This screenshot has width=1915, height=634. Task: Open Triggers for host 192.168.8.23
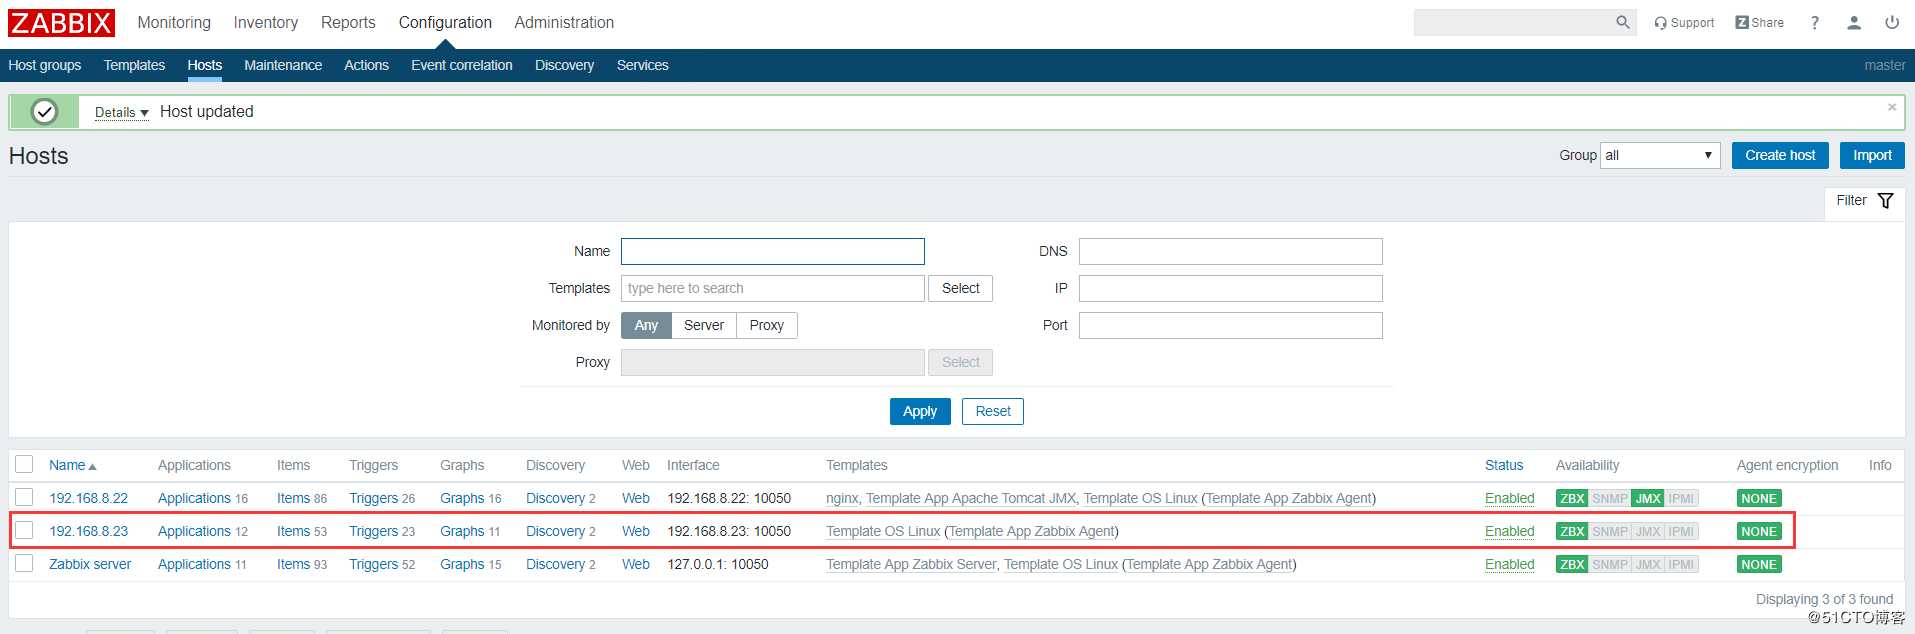[x=373, y=531]
